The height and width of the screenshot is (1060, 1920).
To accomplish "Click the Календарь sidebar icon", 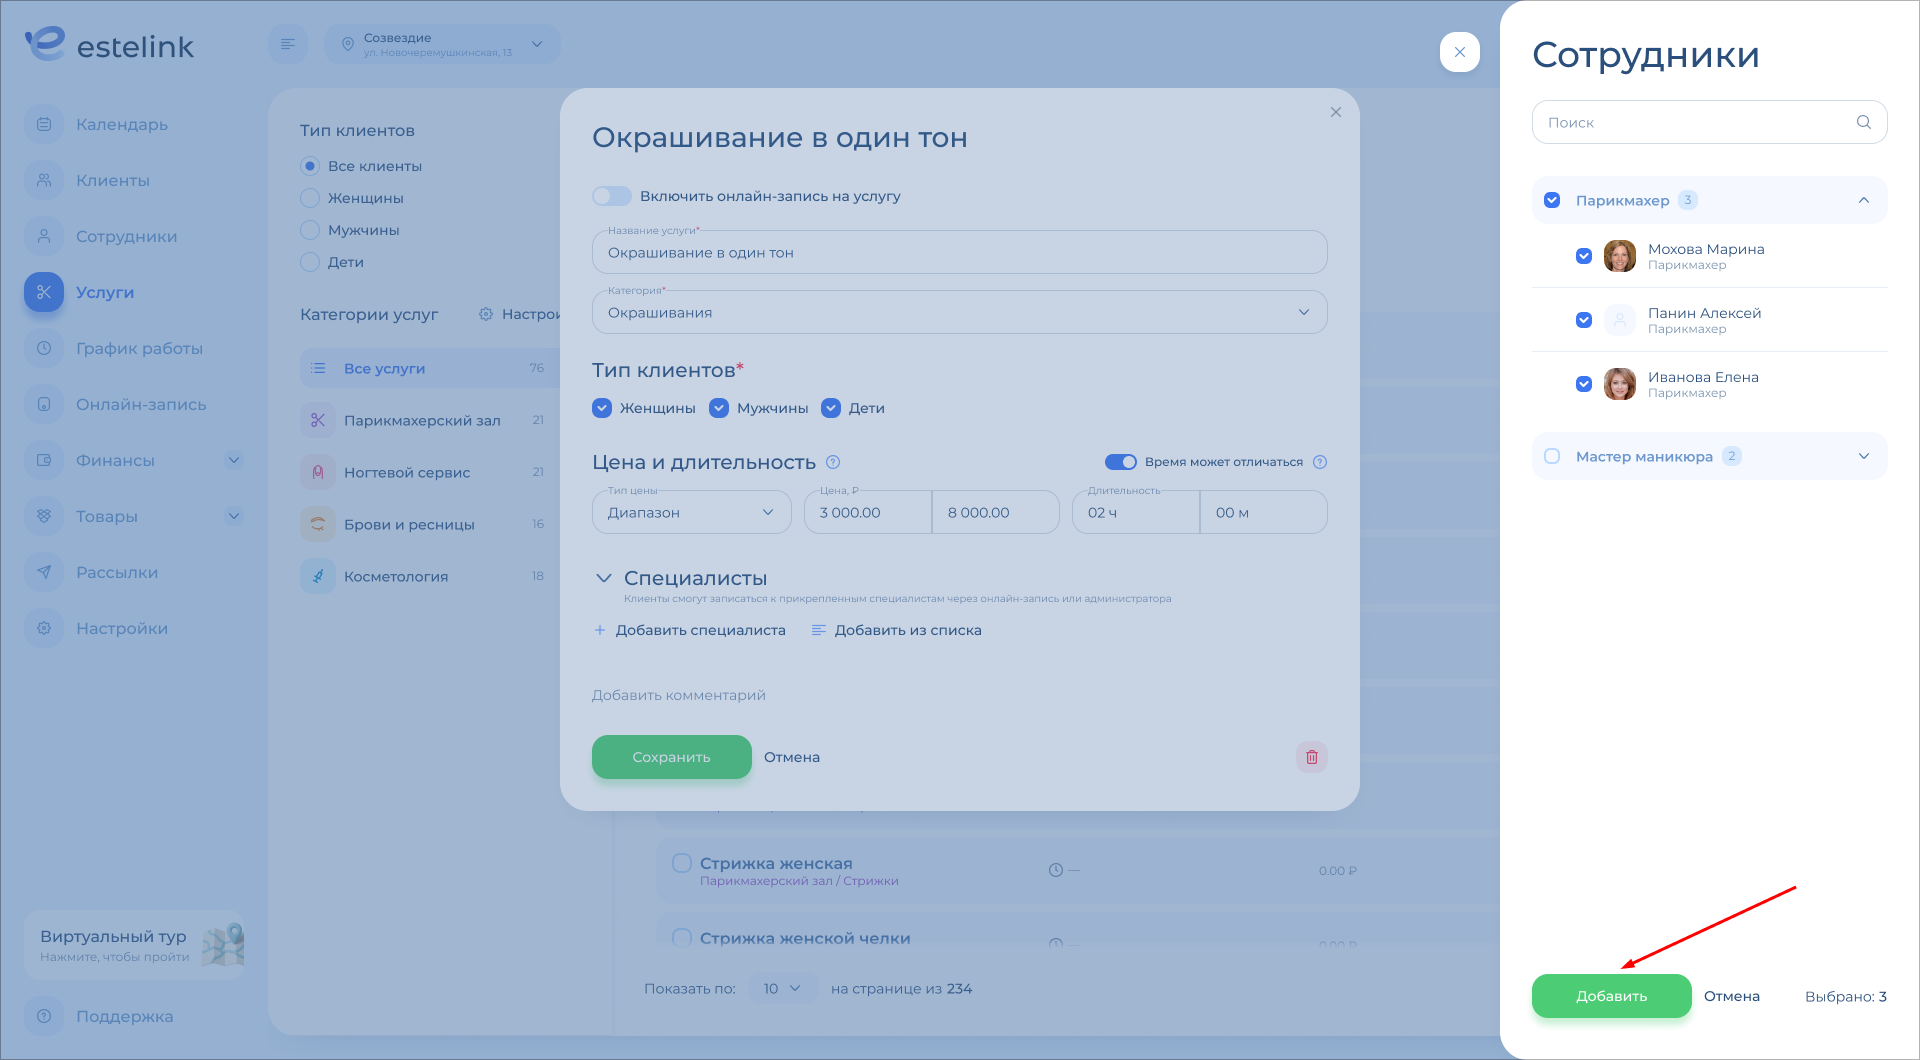I will point(44,125).
